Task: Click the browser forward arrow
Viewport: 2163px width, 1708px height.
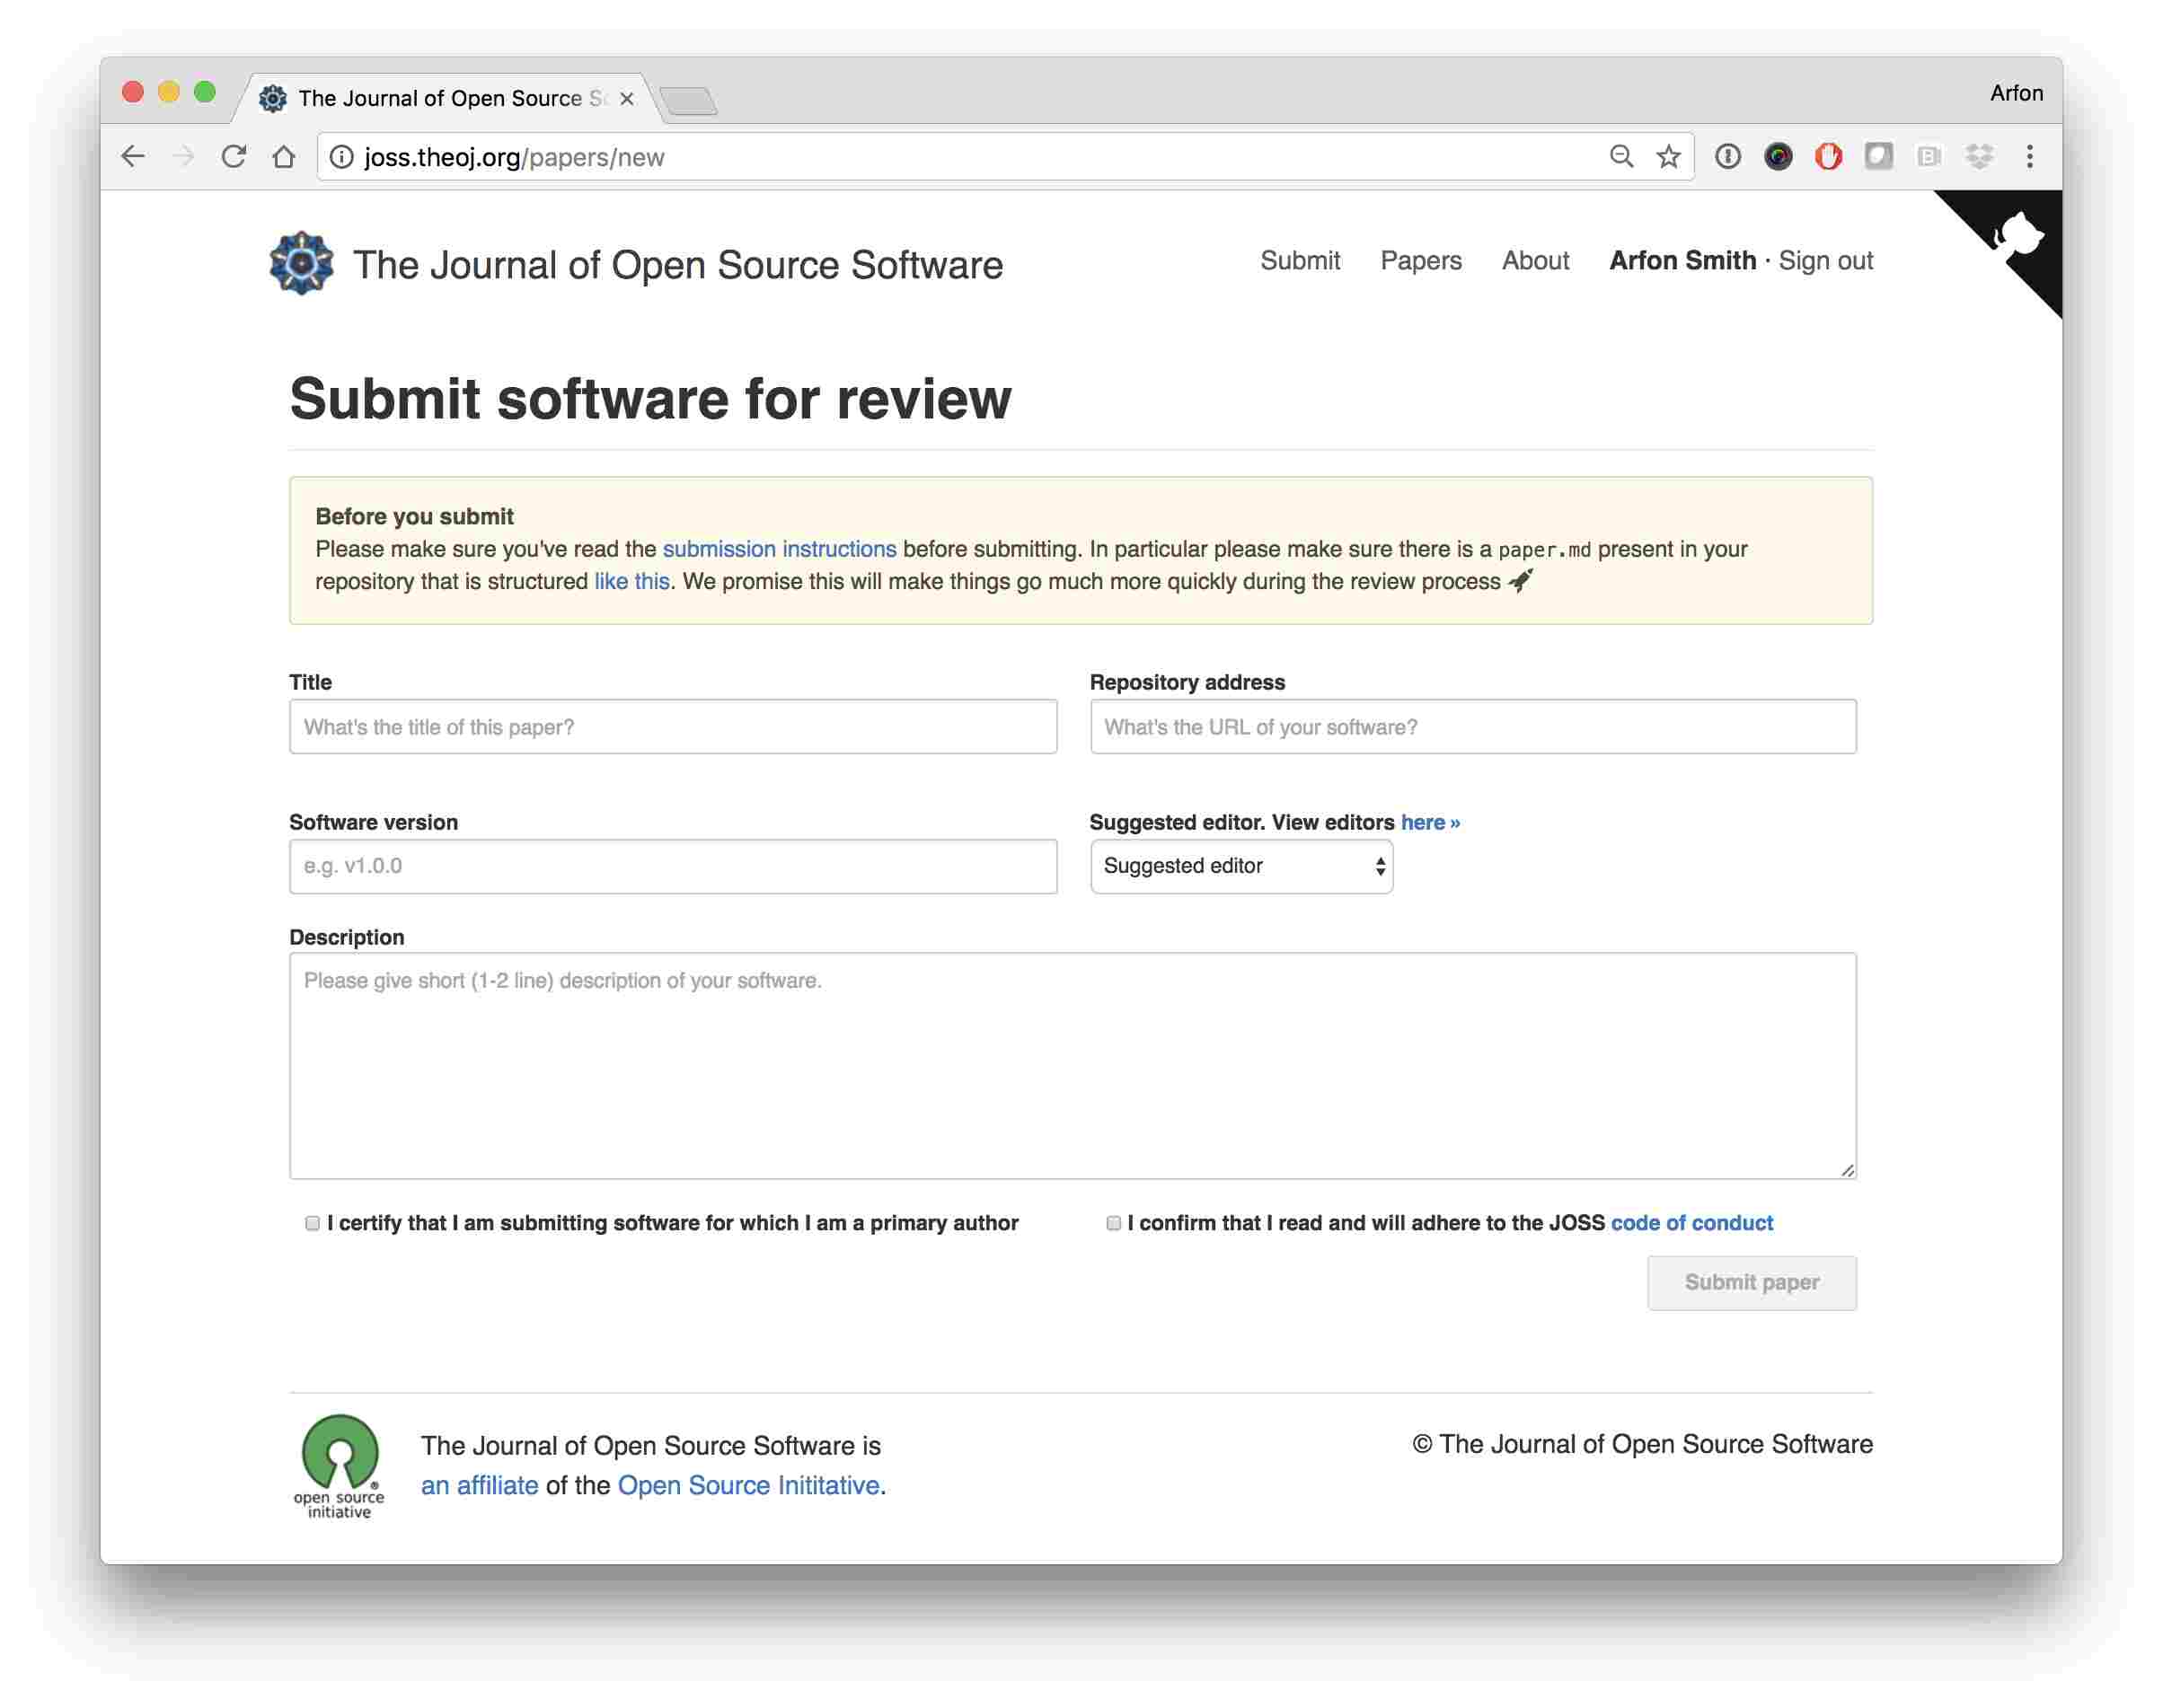Action: [x=183, y=157]
